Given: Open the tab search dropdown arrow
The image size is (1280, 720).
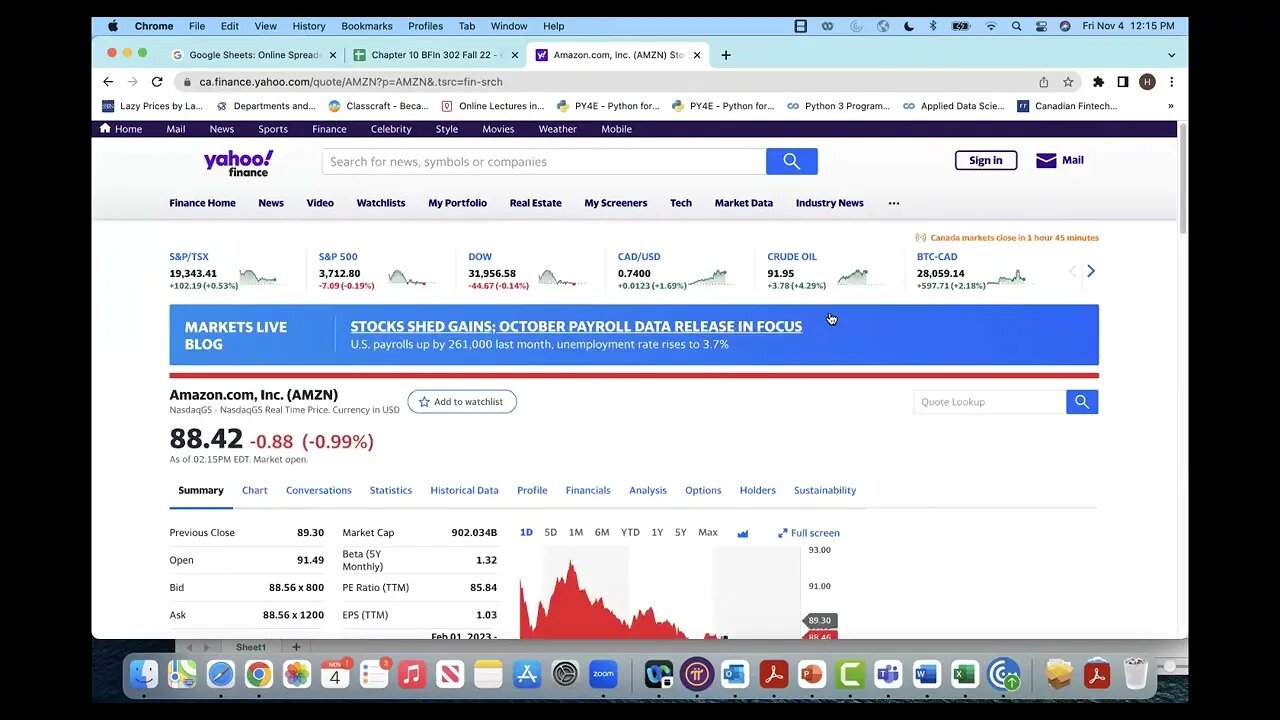Looking at the screenshot, I should (1171, 55).
